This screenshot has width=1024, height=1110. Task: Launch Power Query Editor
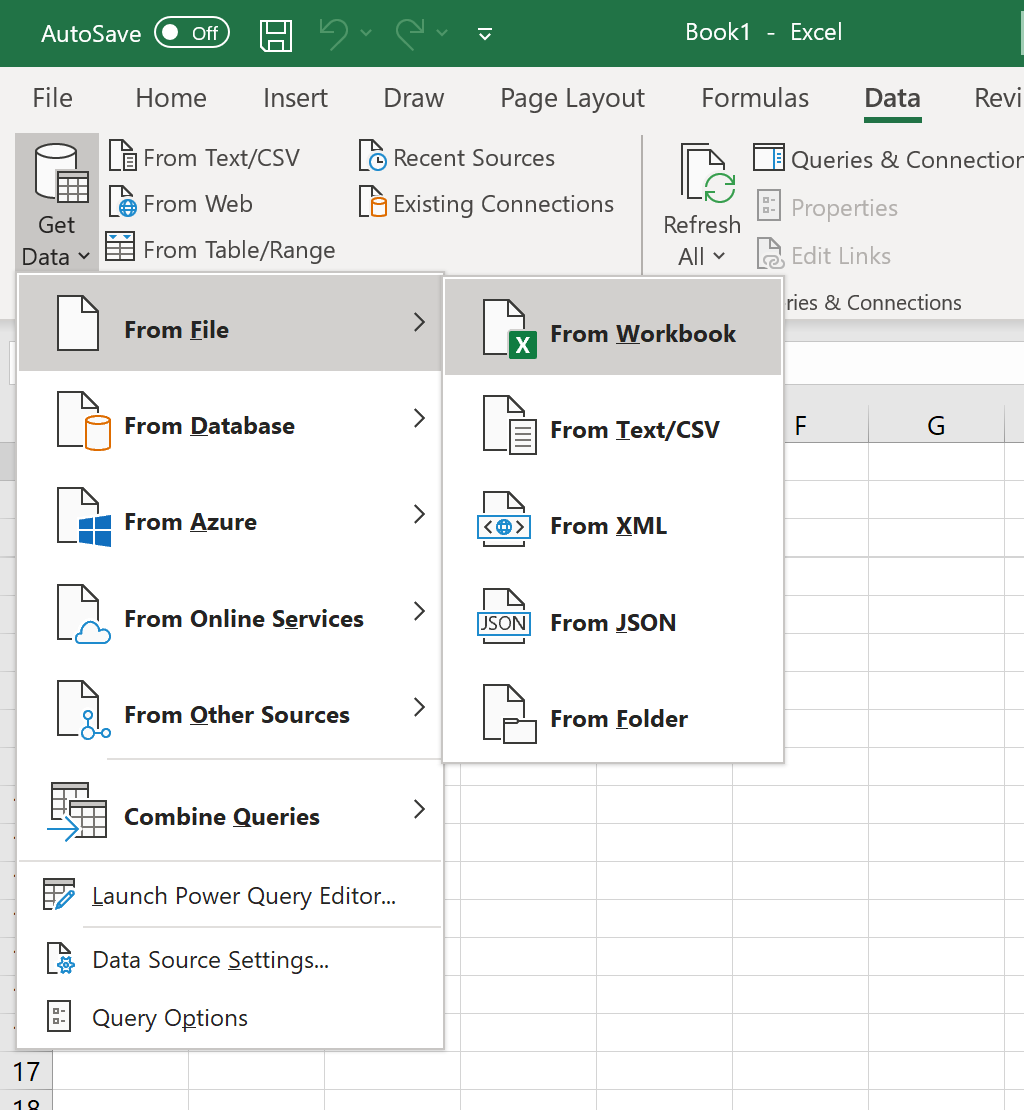[230, 896]
